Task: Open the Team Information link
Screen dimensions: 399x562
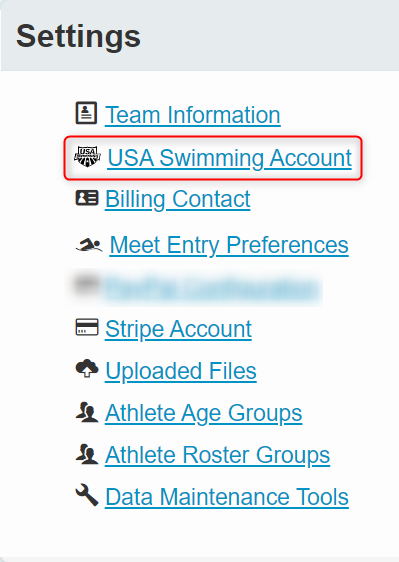Action: (x=193, y=115)
